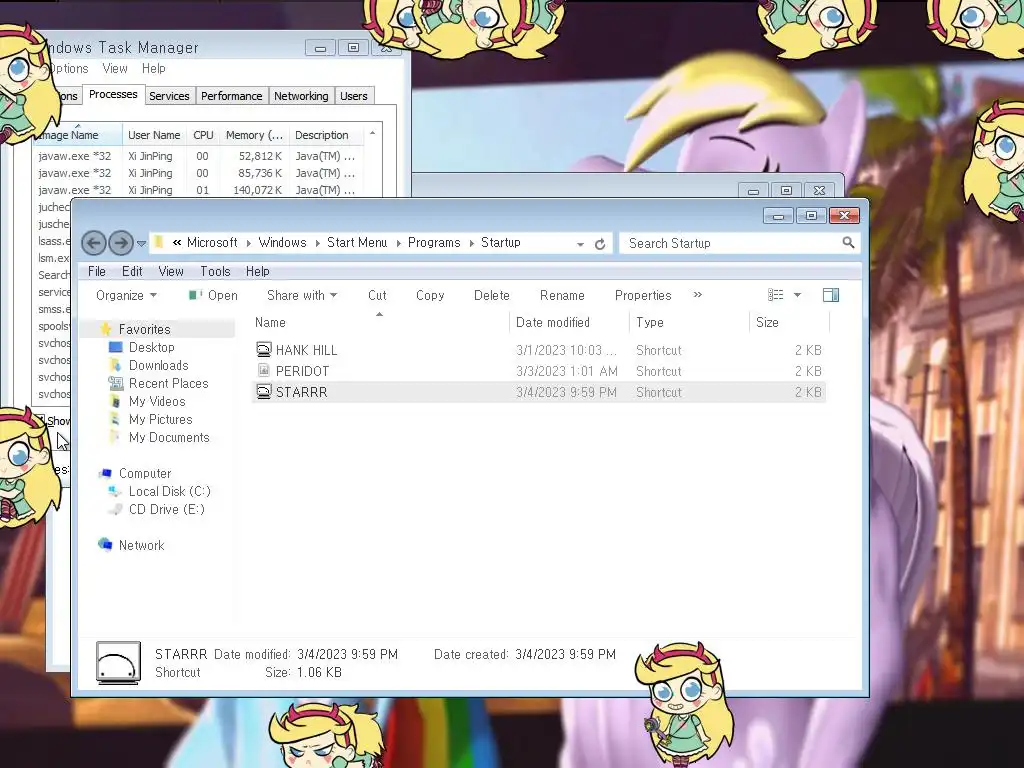Open My Documents in Favorites
1024x768 pixels.
[168, 438]
